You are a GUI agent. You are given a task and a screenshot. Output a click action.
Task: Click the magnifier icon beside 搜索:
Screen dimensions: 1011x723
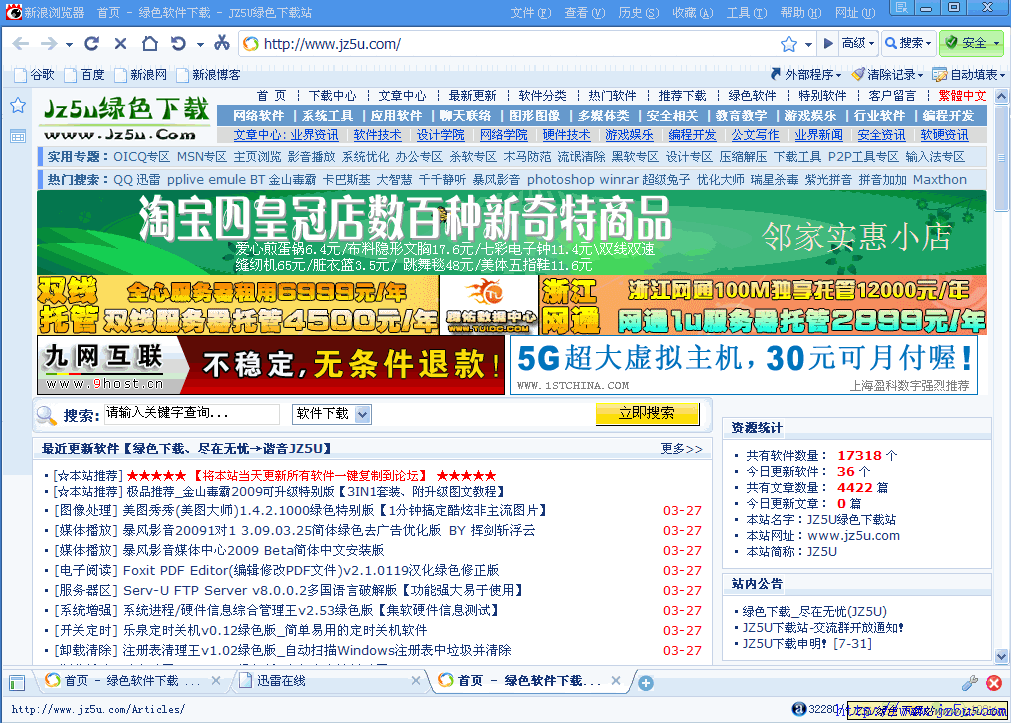pyautogui.click(x=46, y=415)
